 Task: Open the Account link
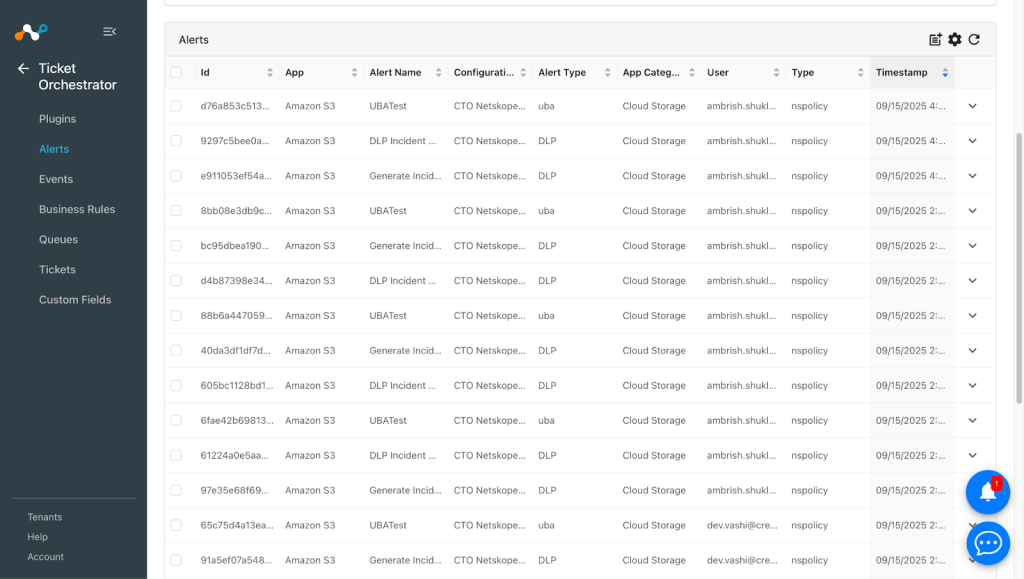pyautogui.click(x=46, y=557)
